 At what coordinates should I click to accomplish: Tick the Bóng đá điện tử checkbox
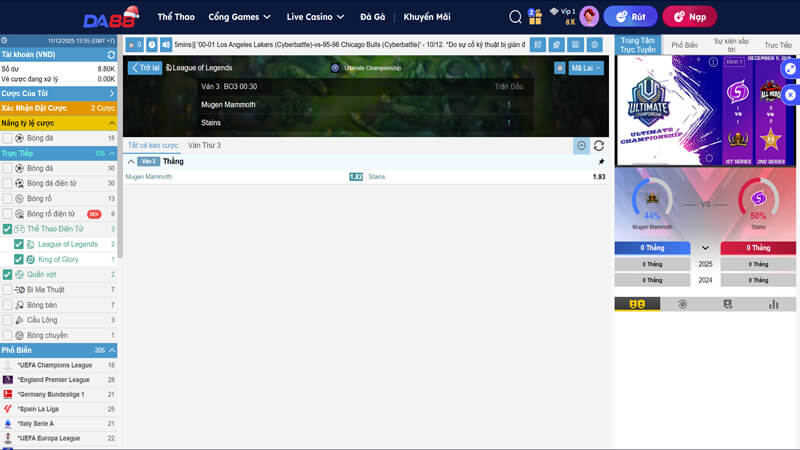(x=7, y=183)
